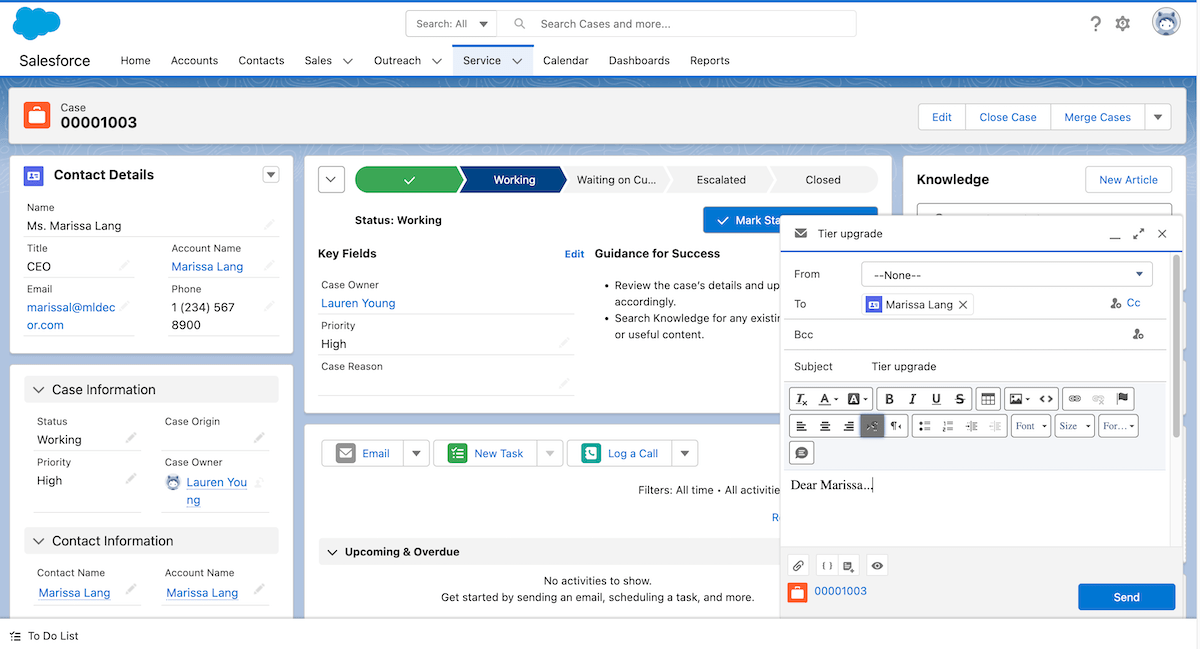1200x649 pixels.
Task: Open the setup gear icon
Action: [x=1123, y=24]
